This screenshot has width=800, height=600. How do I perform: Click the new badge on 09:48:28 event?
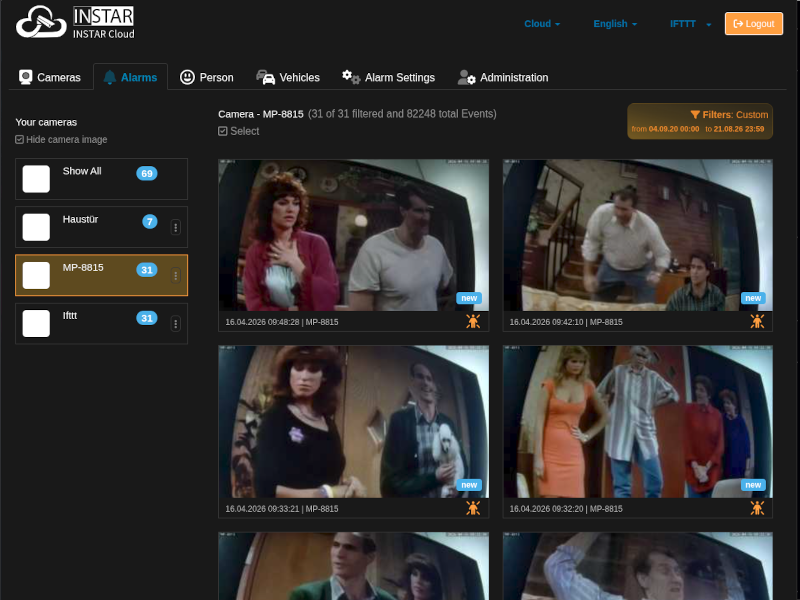[x=469, y=298]
